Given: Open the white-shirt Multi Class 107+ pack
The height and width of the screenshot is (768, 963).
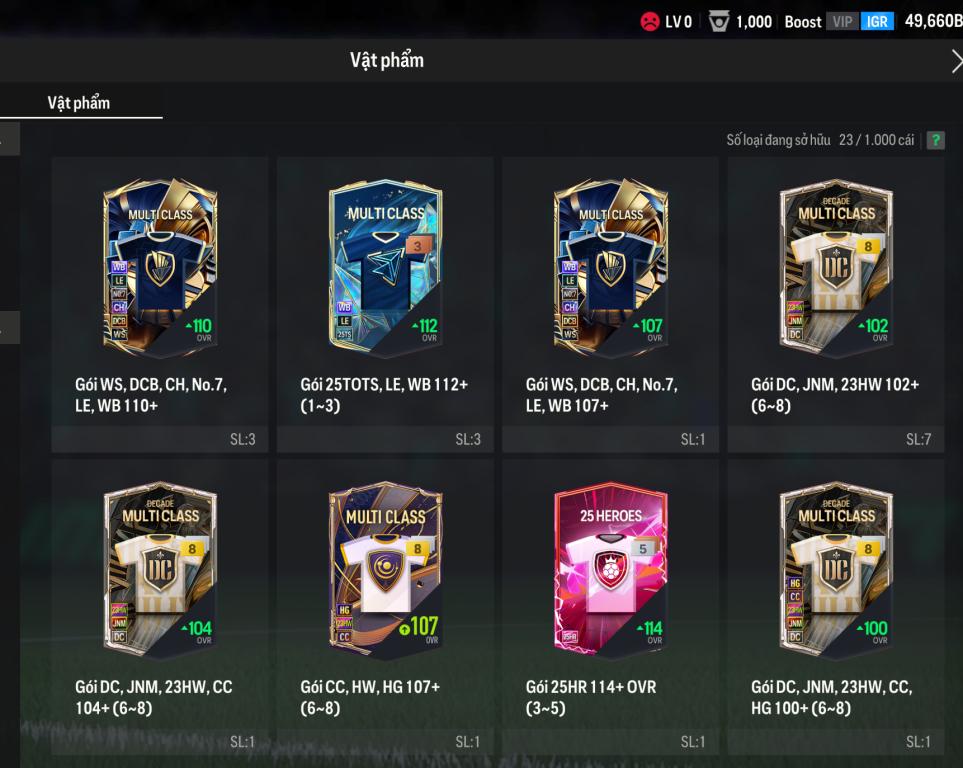Looking at the screenshot, I should pyautogui.click(x=385, y=607).
